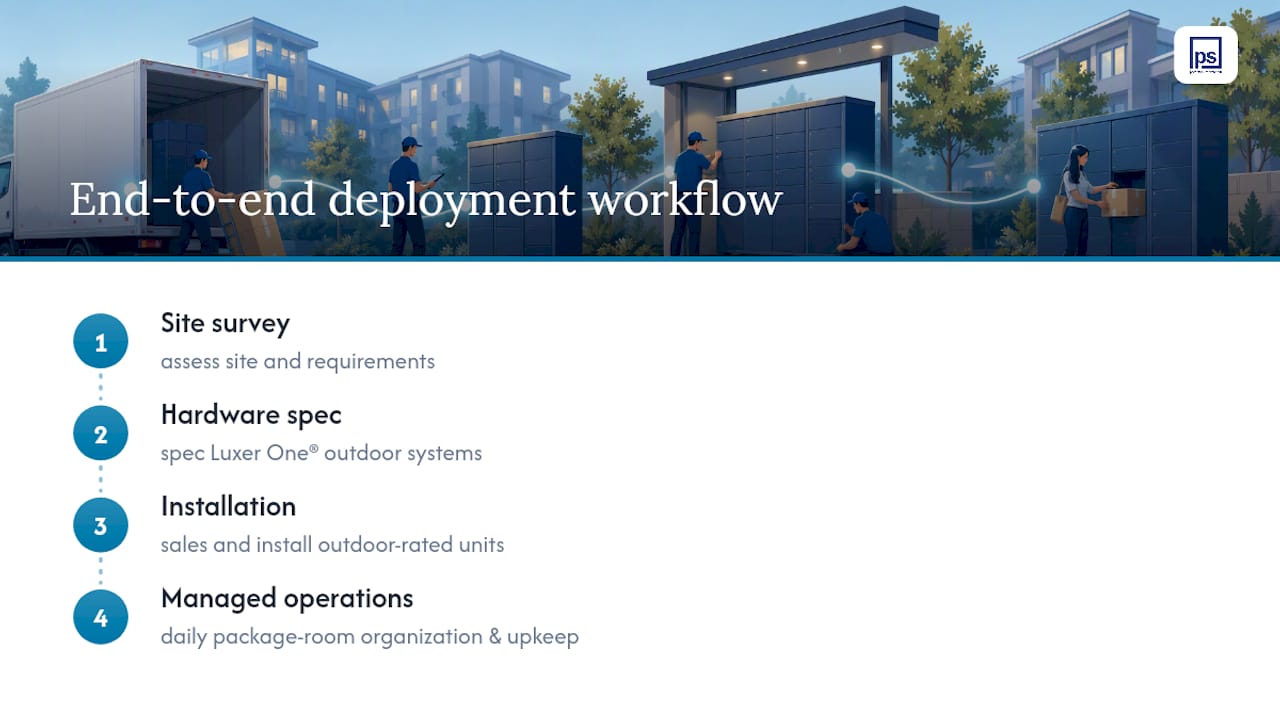Click 'daily package-room organization & upkeep' text

(370, 637)
